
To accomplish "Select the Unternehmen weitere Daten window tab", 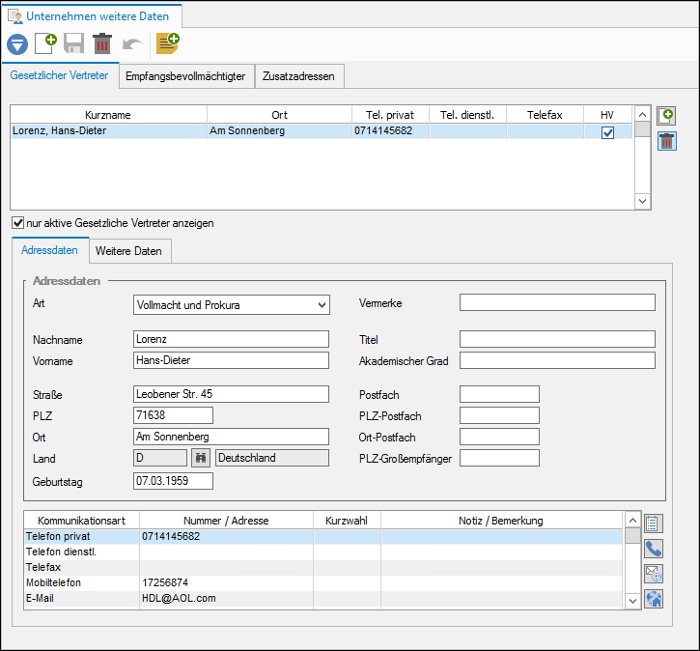I will pyautogui.click(x=92, y=17).
